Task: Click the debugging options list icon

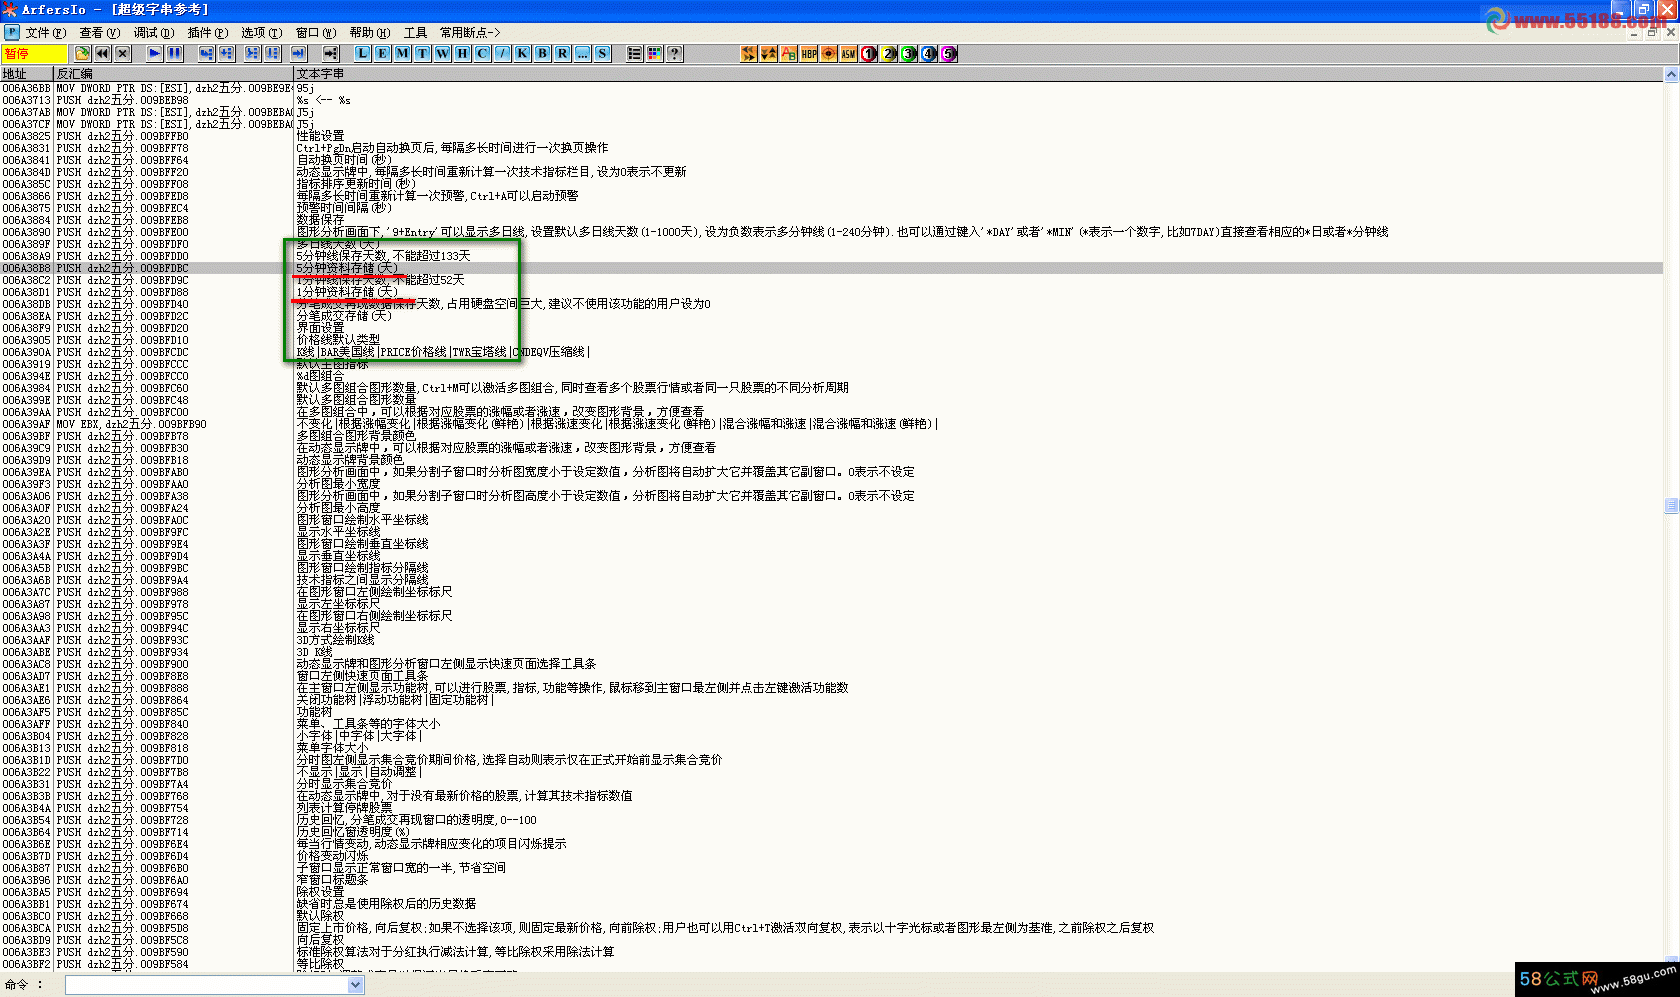Action: (634, 54)
